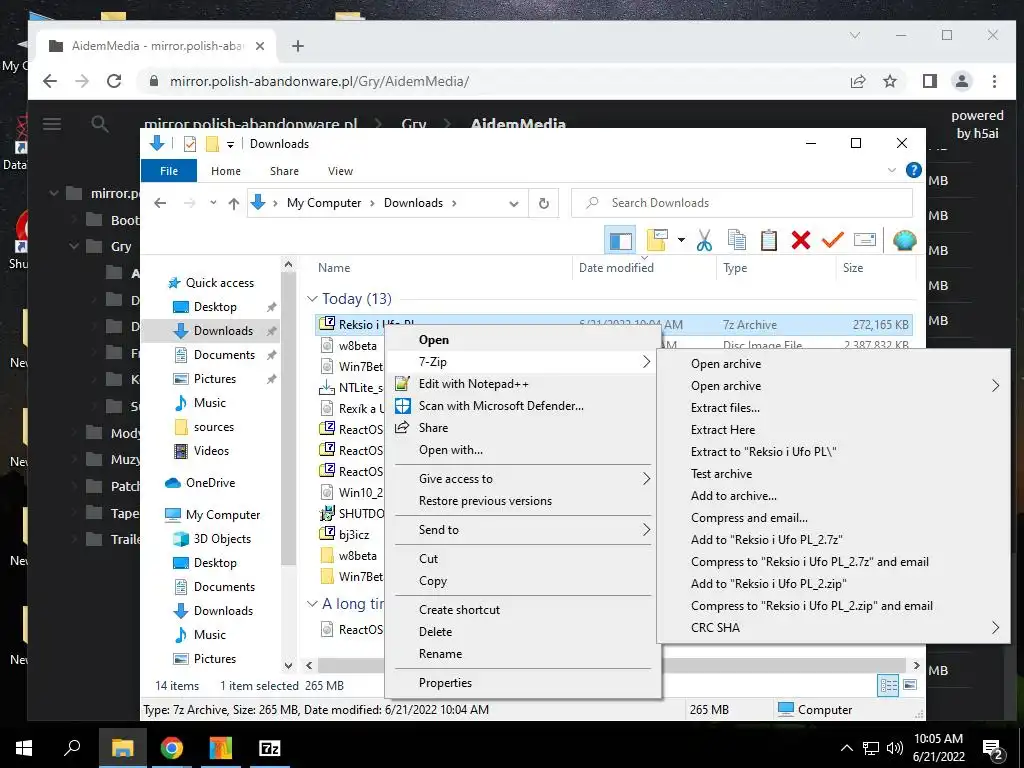Click the Up one level arrow
This screenshot has width=1024, height=768.
(234, 203)
